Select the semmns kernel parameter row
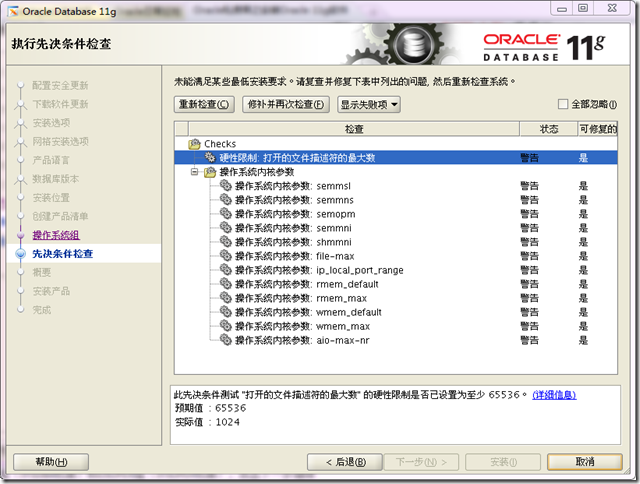 coord(396,200)
